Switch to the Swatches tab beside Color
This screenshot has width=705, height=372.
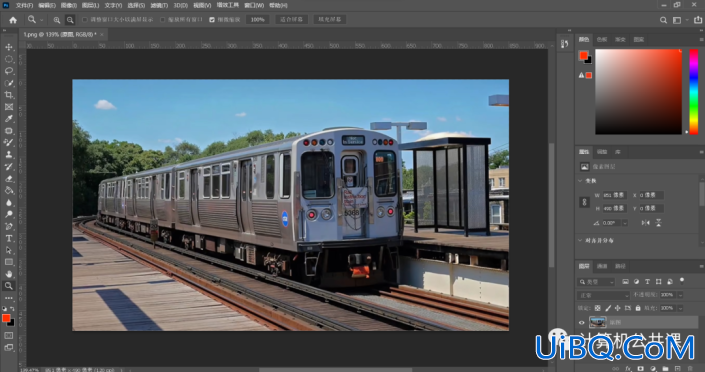[602, 40]
